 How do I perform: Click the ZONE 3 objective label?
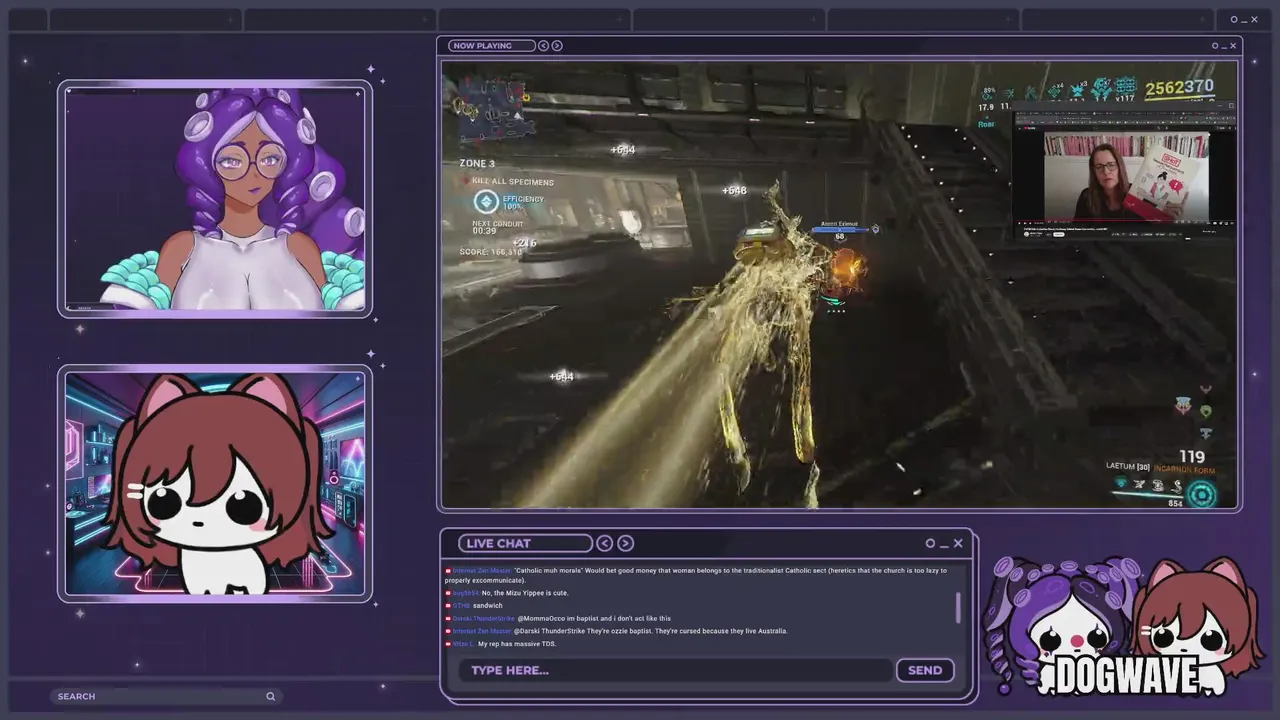tap(477, 163)
